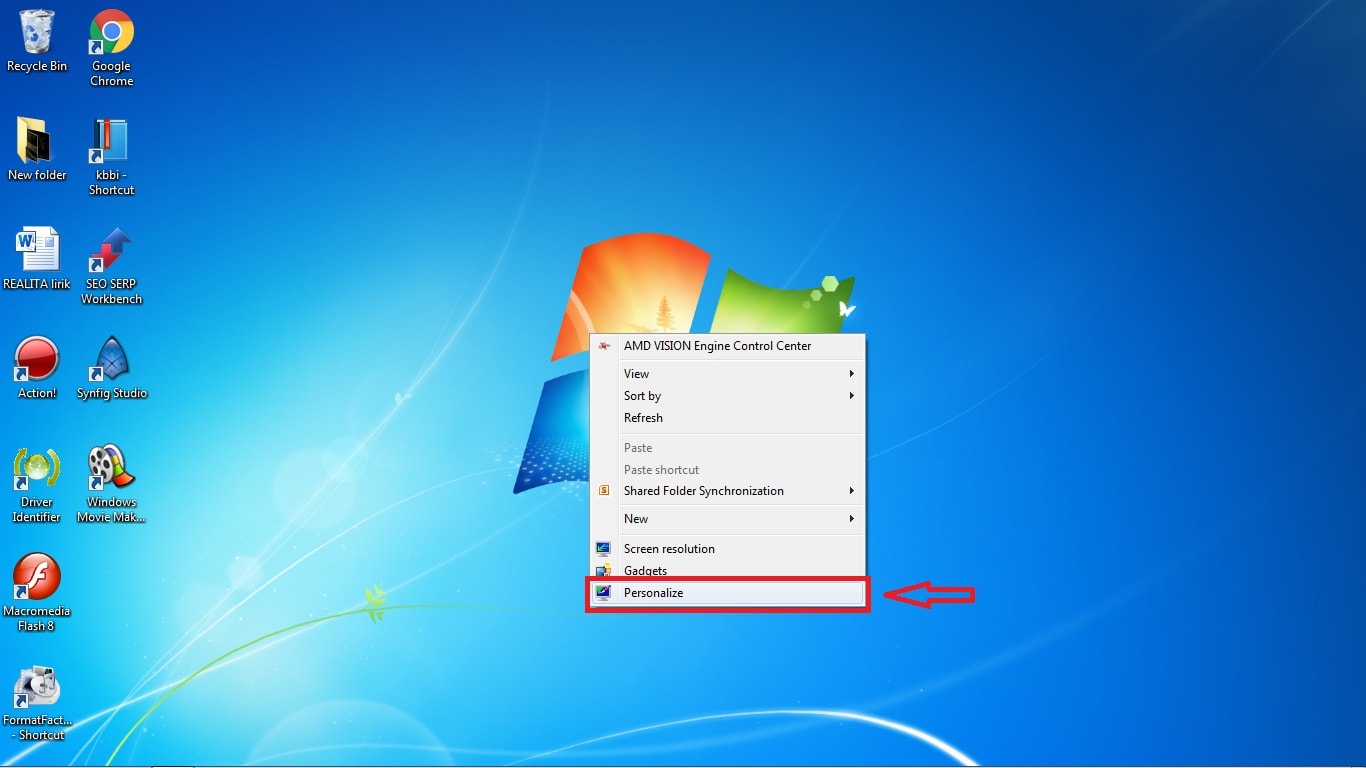The width and height of the screenshot is (1366, 768).
Task: Select the Action! red recorder shortcut
Action: [37, 368]
